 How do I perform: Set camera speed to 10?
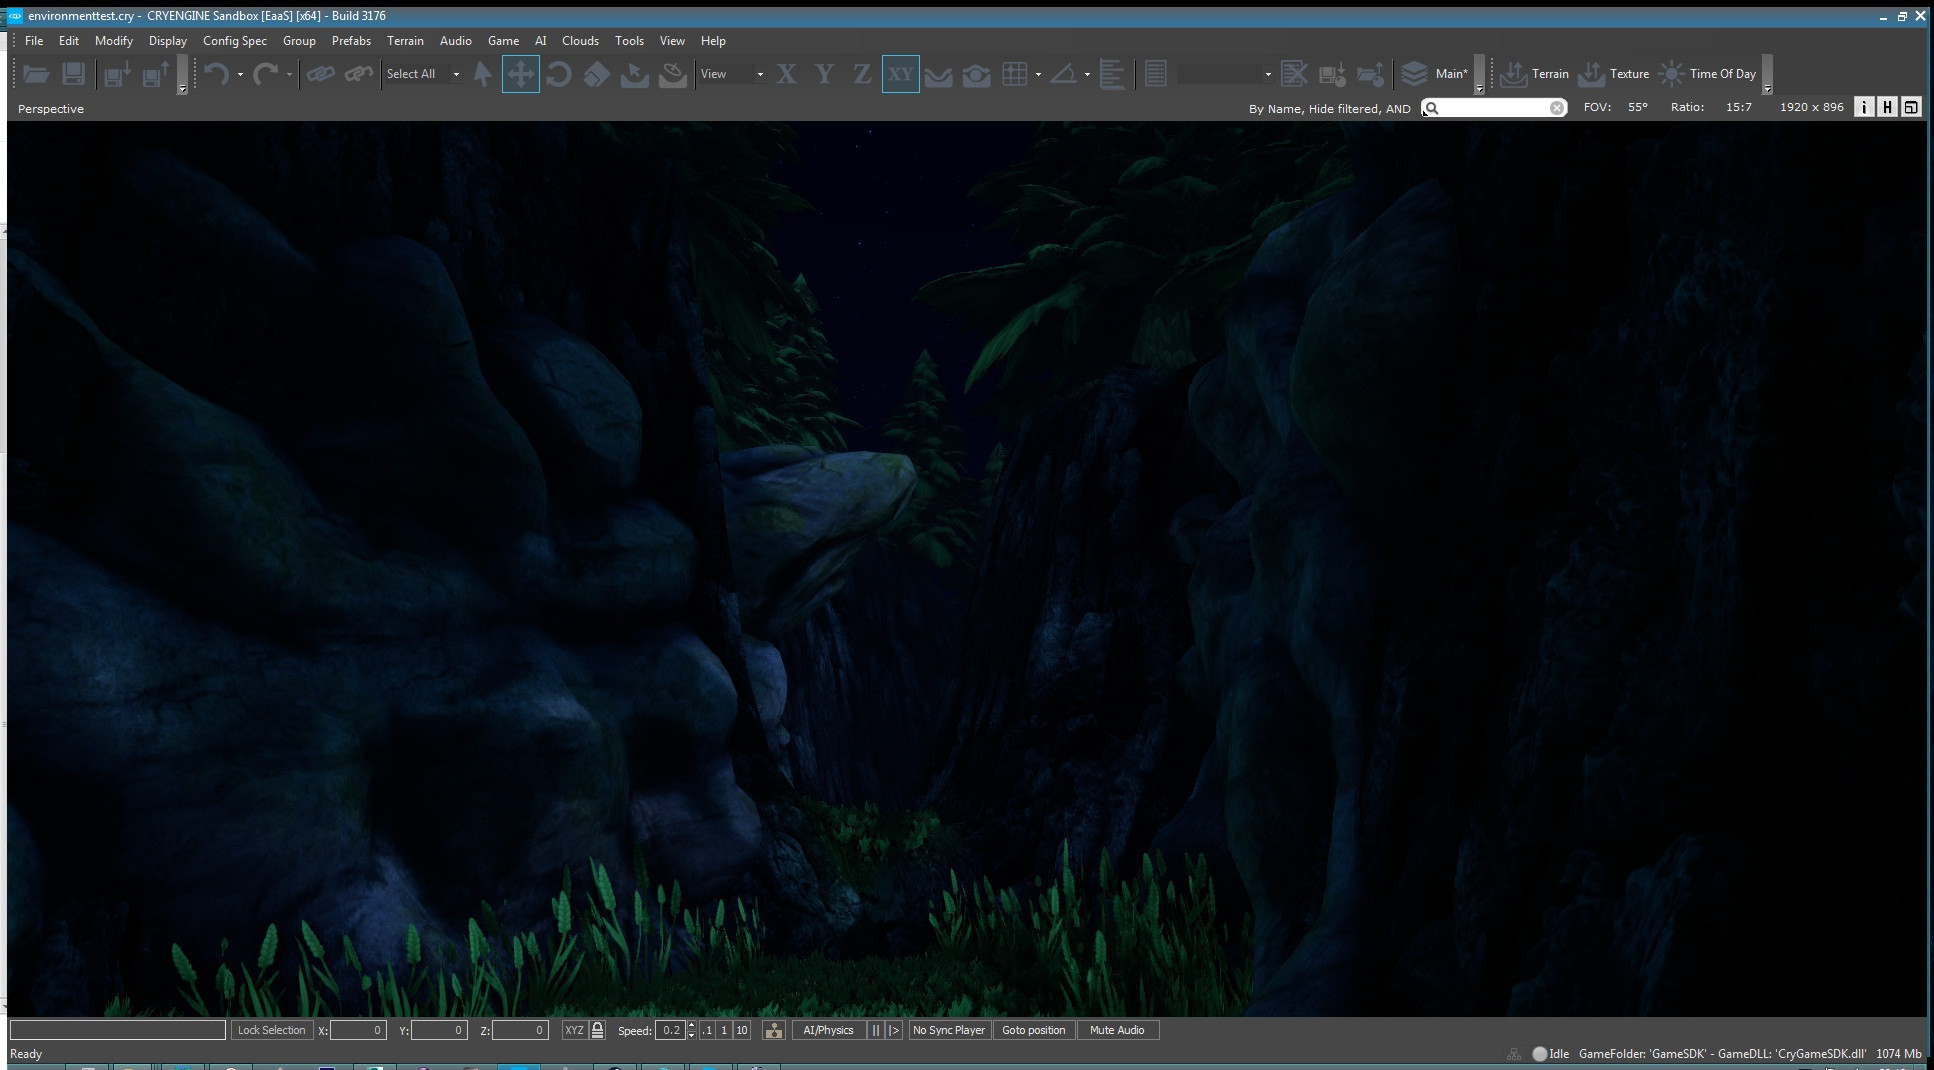coord(742,1030)
